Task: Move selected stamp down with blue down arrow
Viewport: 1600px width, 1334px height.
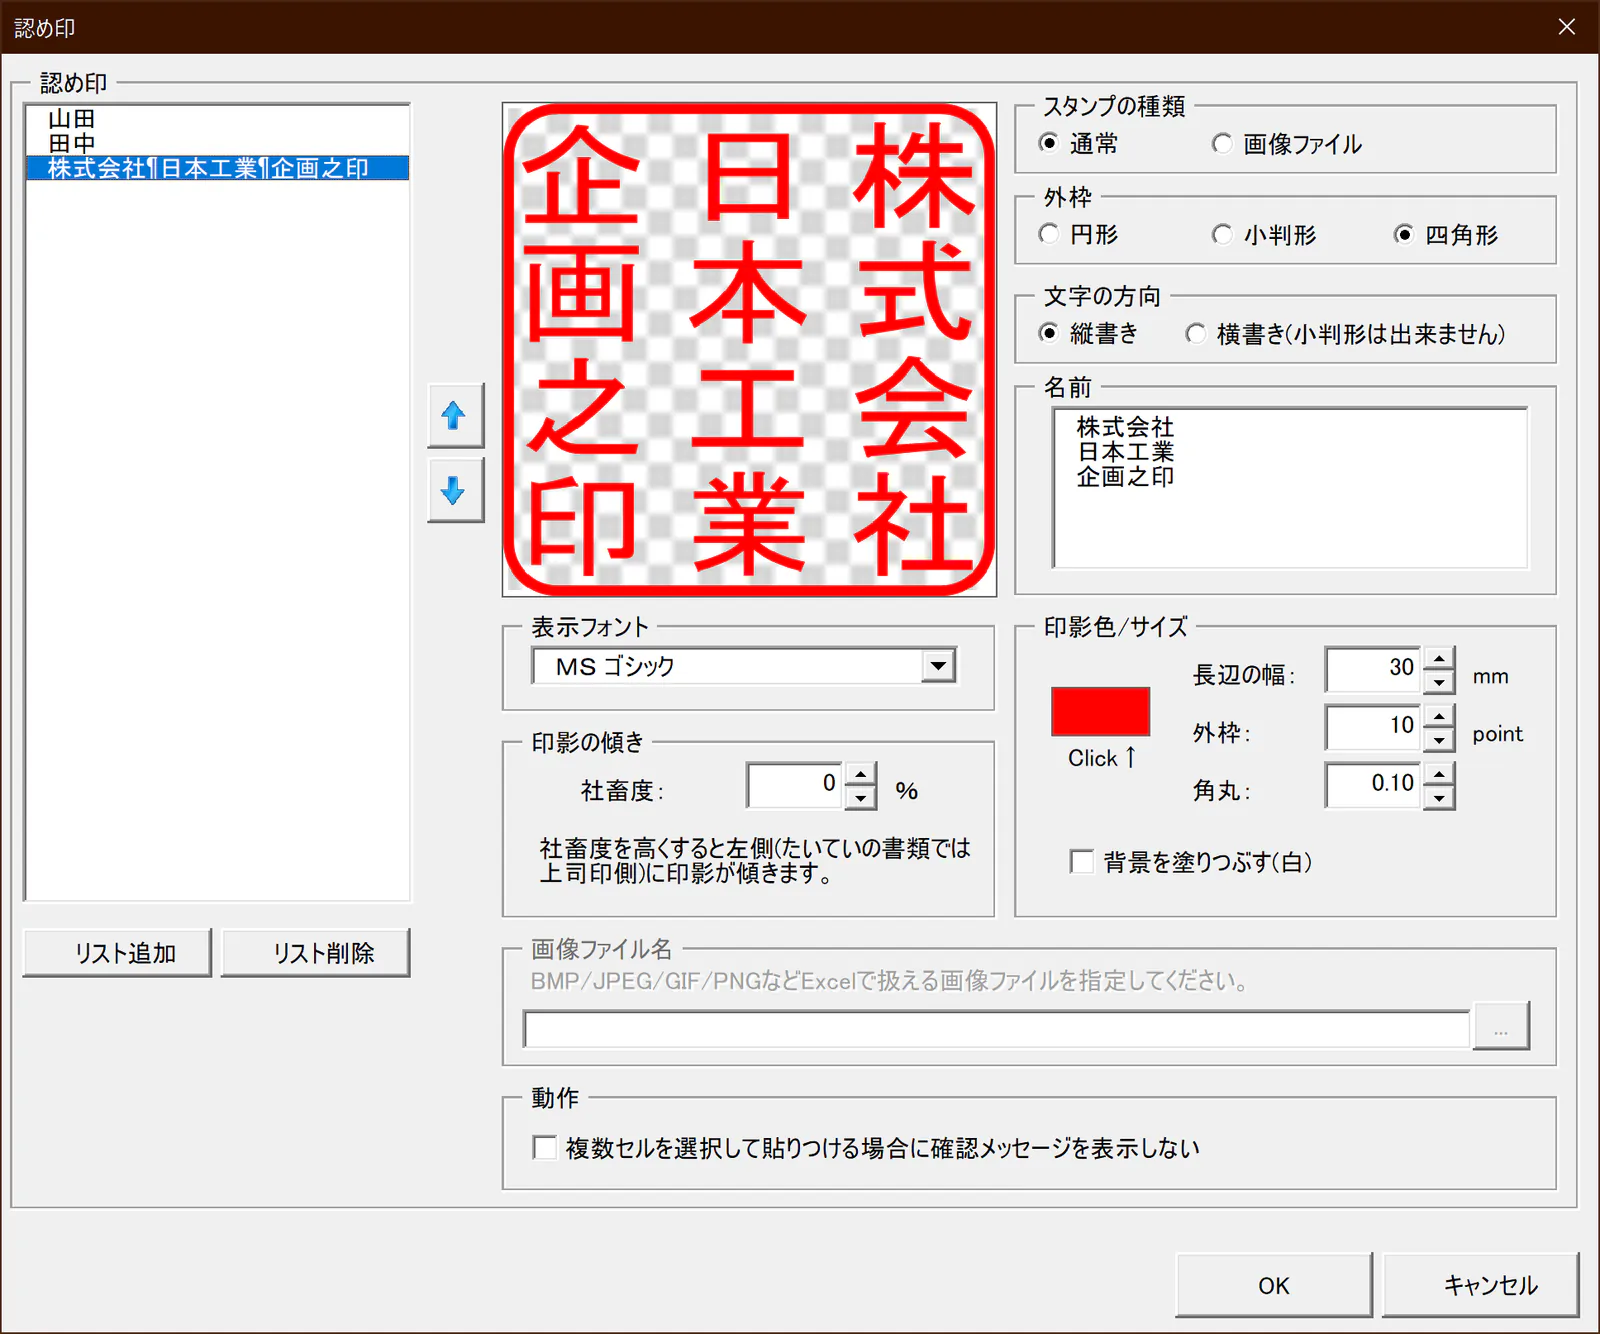Action: [x=455, y=490]
